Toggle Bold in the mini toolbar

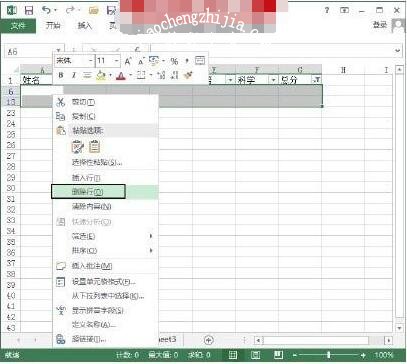pos(61,76)
